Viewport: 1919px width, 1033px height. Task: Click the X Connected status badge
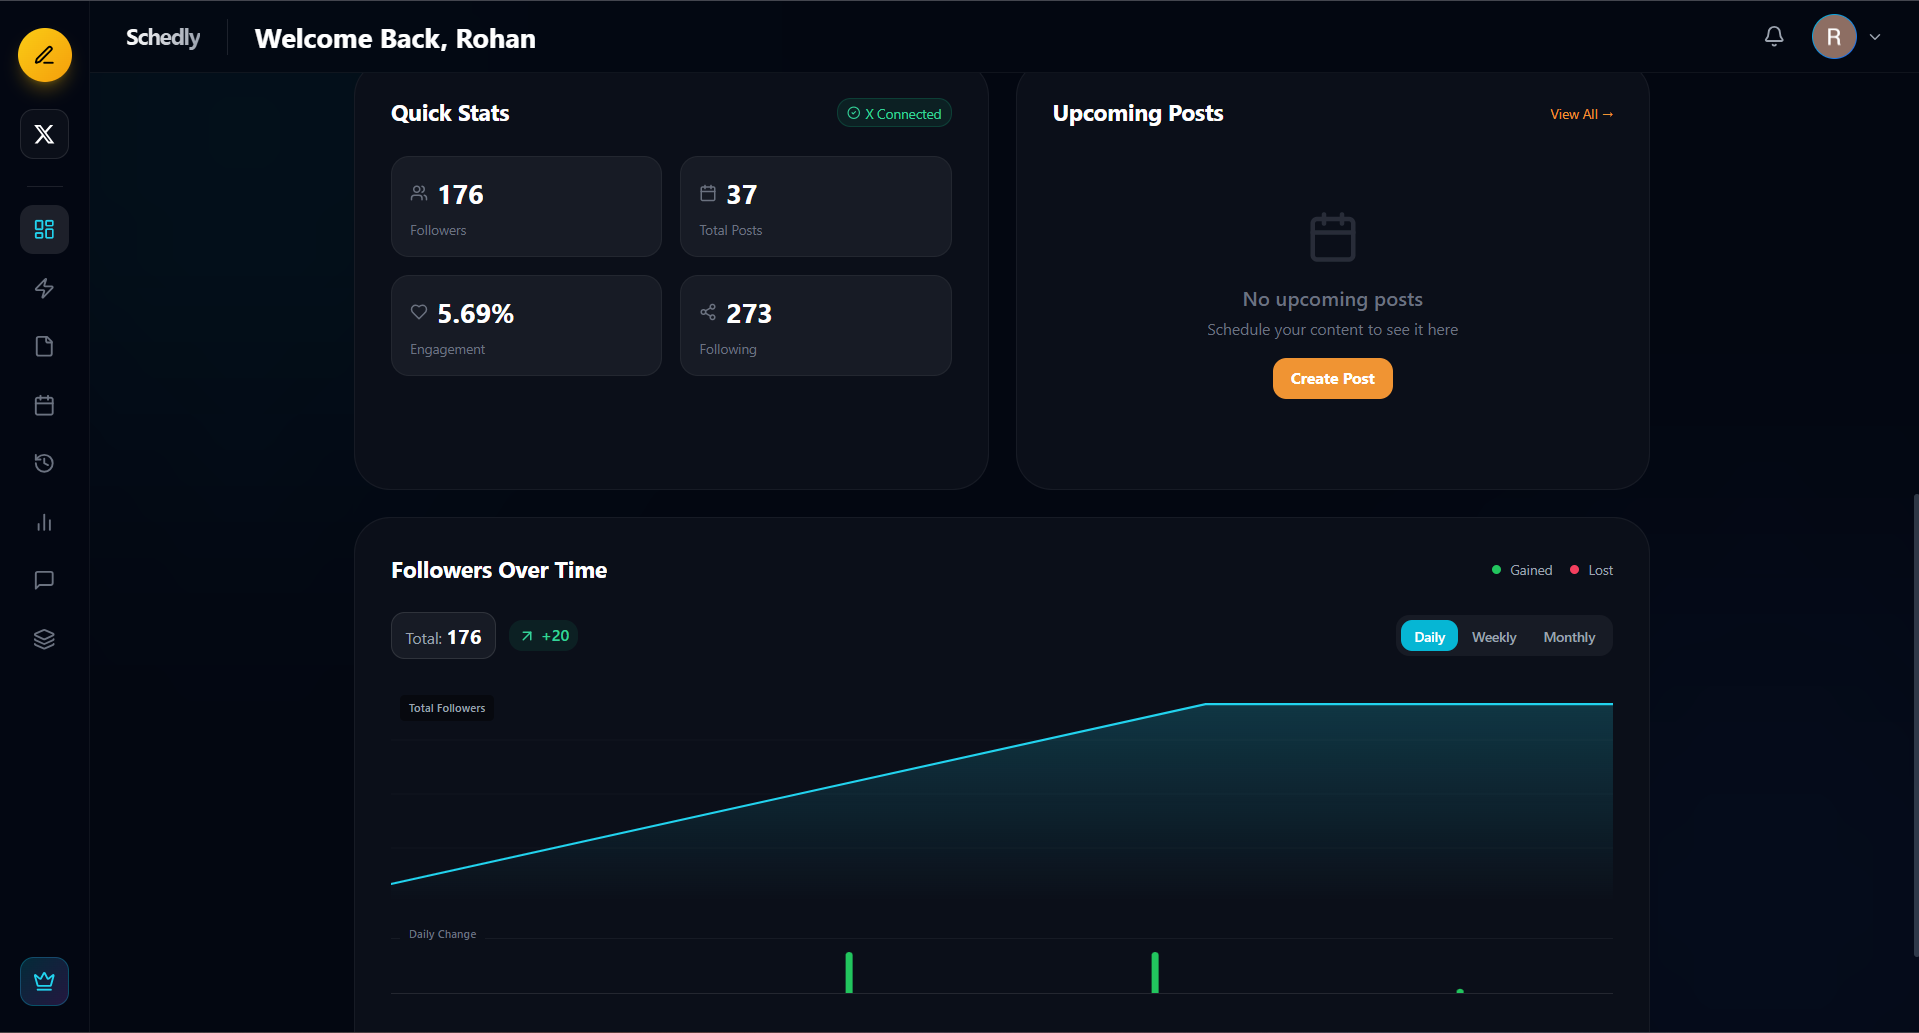tap(894, 114)
